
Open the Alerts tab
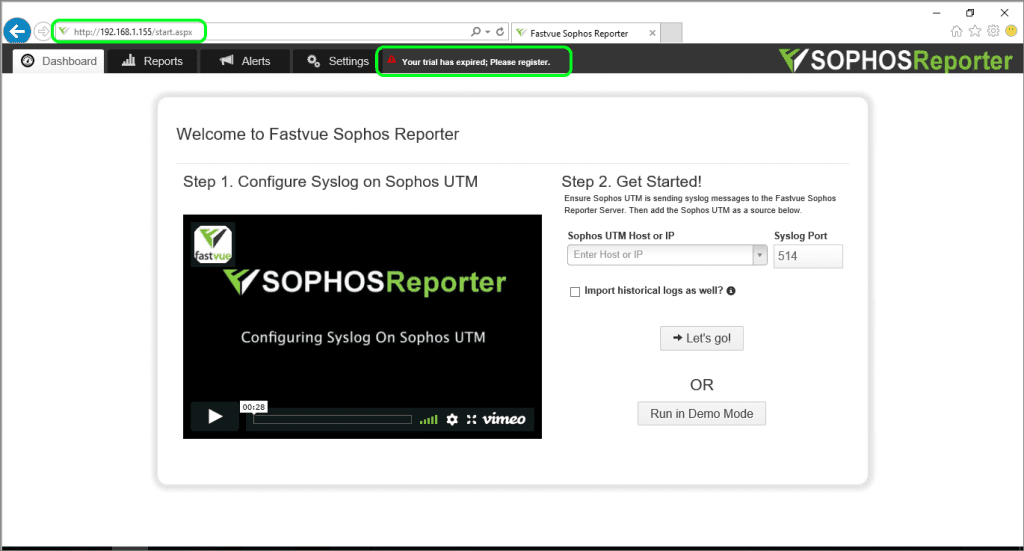click(244, 61)
